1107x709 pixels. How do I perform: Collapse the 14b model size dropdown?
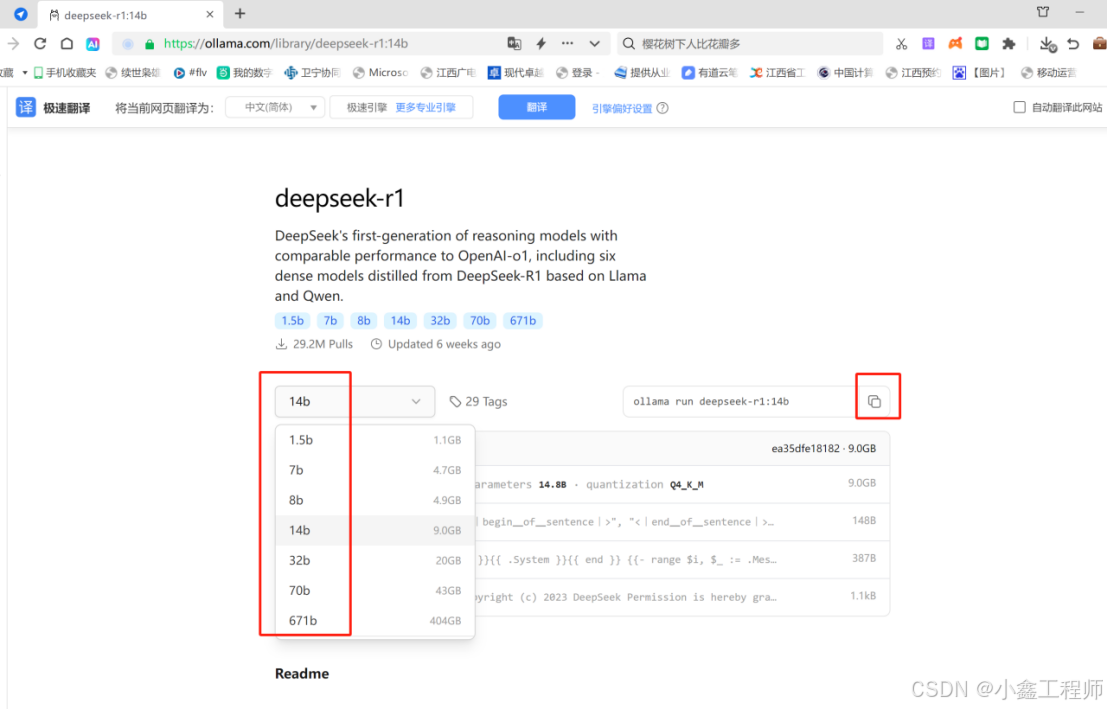[354, 401]
